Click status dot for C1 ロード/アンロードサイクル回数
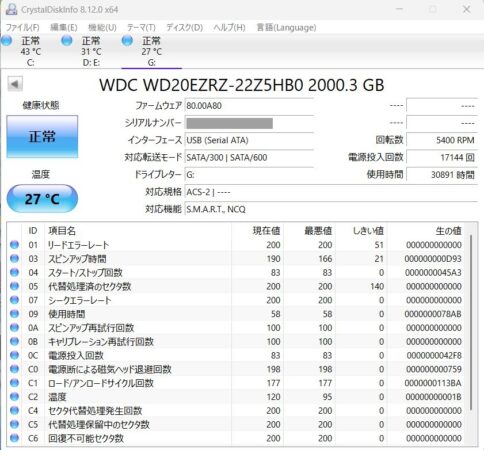The height and width of the screenshot is (450, 484). pyautogui.click(x=14, y=383)
